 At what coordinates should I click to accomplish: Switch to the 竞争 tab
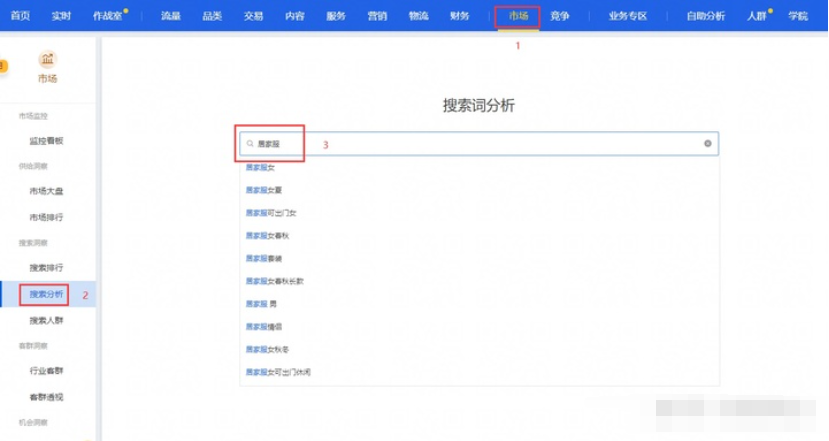[x=559, y=16]
